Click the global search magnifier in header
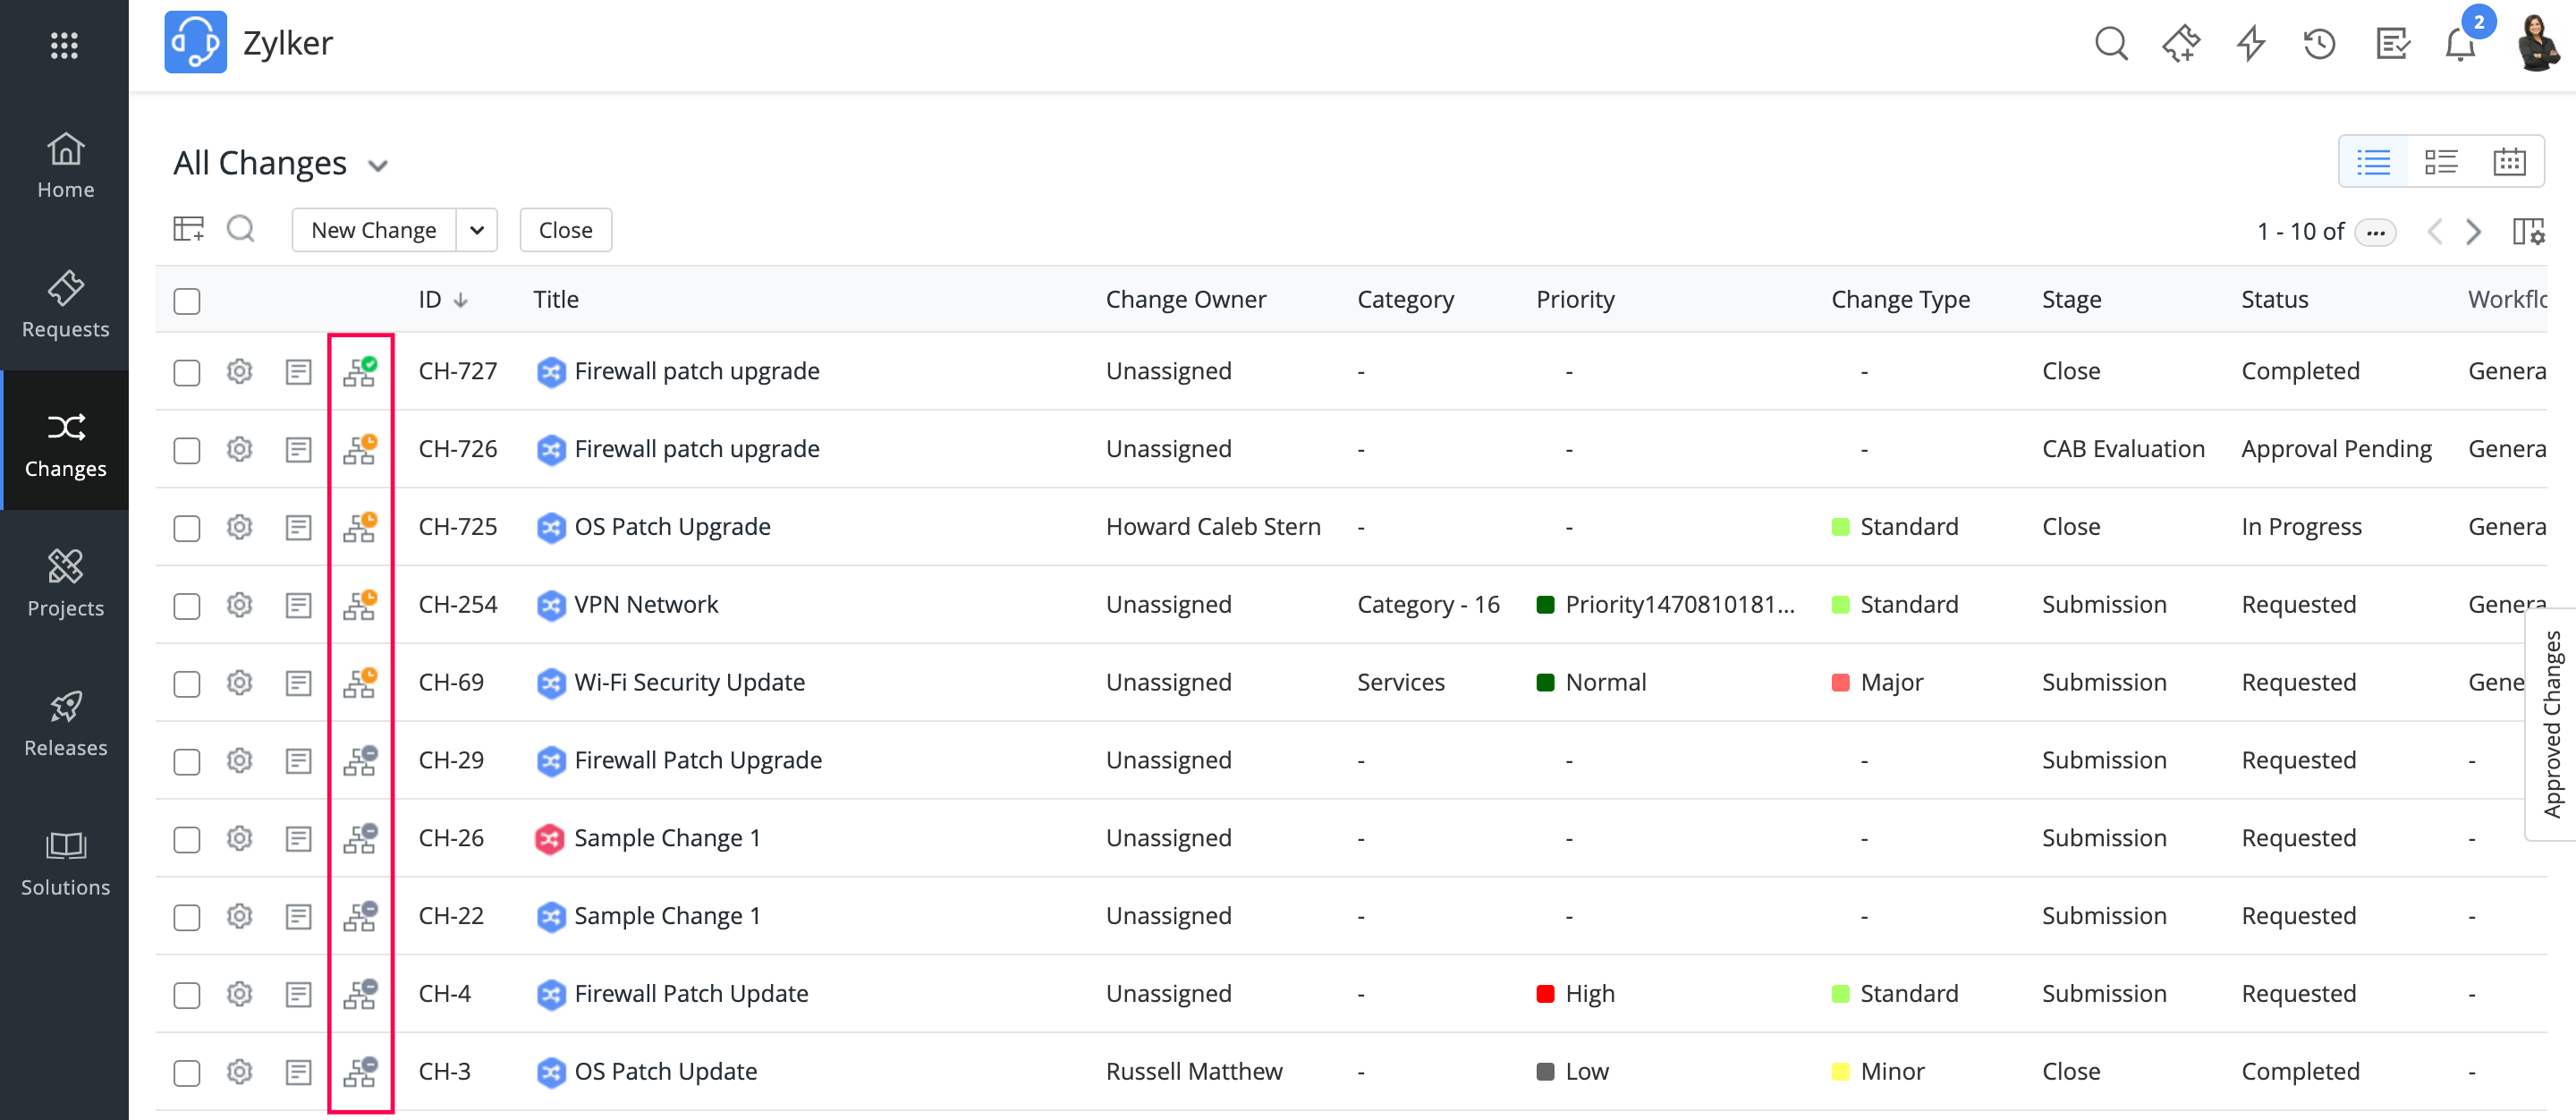Viewport: 2576px width, 1120px height. point(2110,44)
